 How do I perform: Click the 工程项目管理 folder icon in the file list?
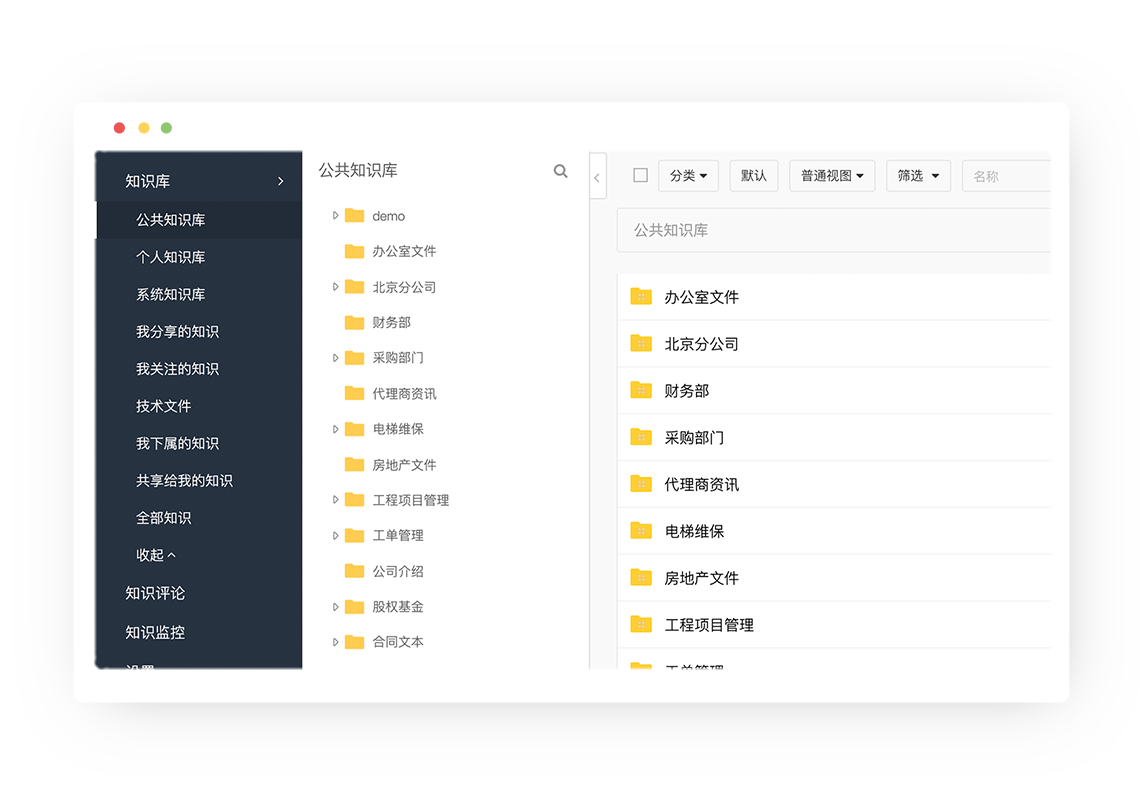[x=641, y=624]
